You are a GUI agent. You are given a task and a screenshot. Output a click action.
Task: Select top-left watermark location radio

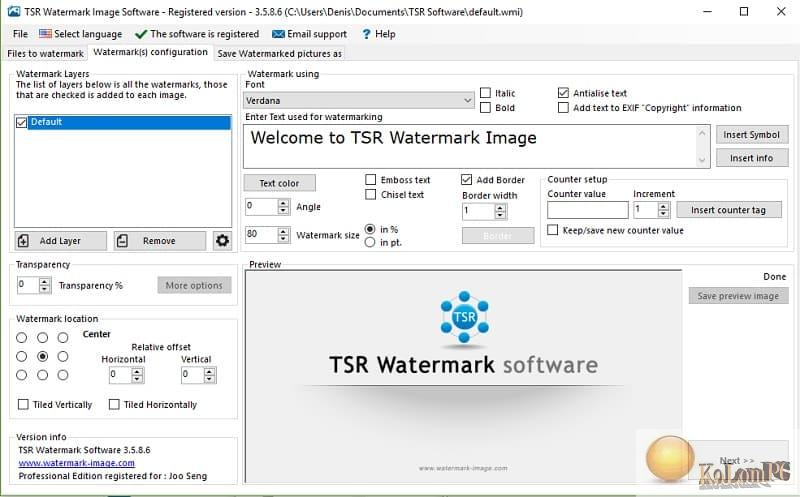21,337
